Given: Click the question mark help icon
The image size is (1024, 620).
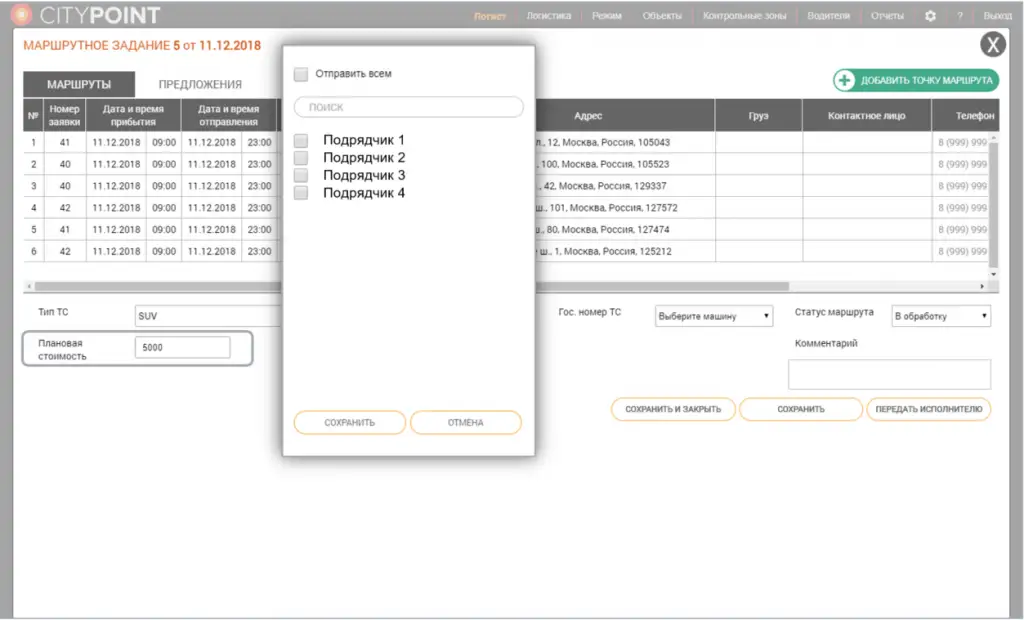Looking at the screenshot, I should pyautogui.click(x=960, y=16).
